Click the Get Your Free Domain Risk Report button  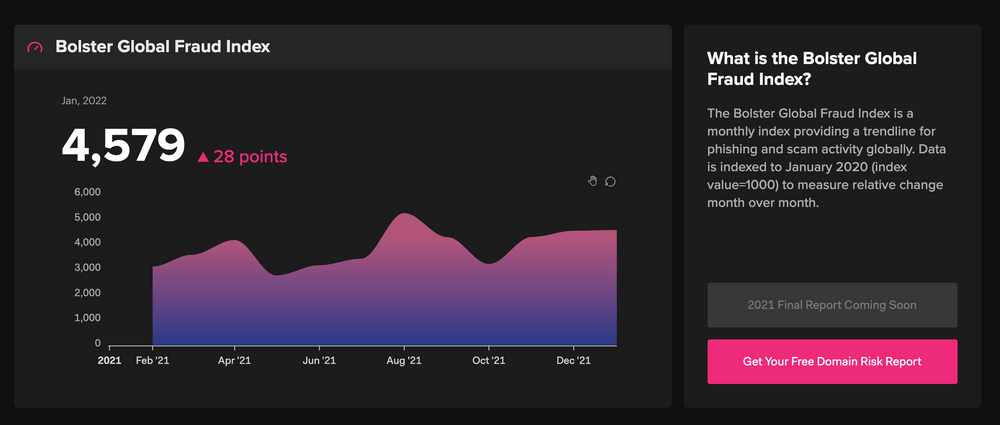[832, 362]
